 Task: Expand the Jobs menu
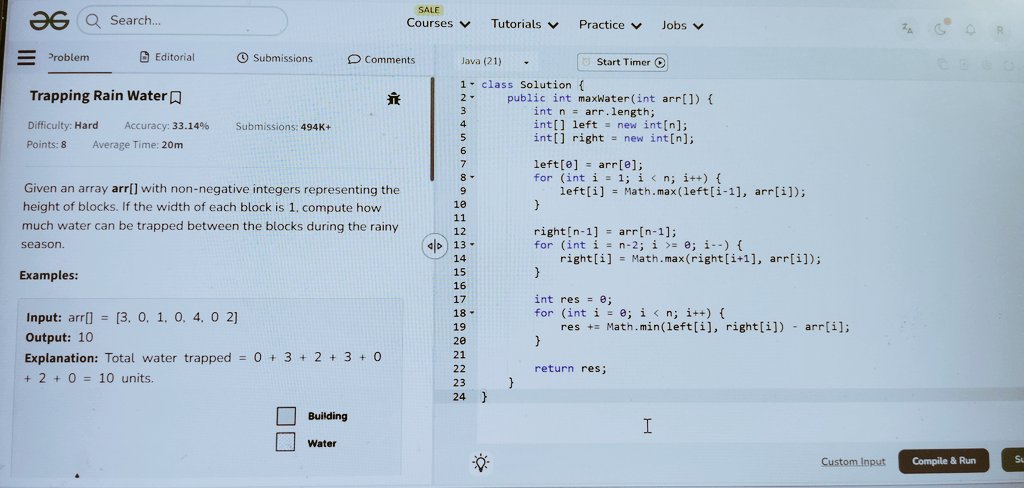pyautogui.click(x=682, y=25)
